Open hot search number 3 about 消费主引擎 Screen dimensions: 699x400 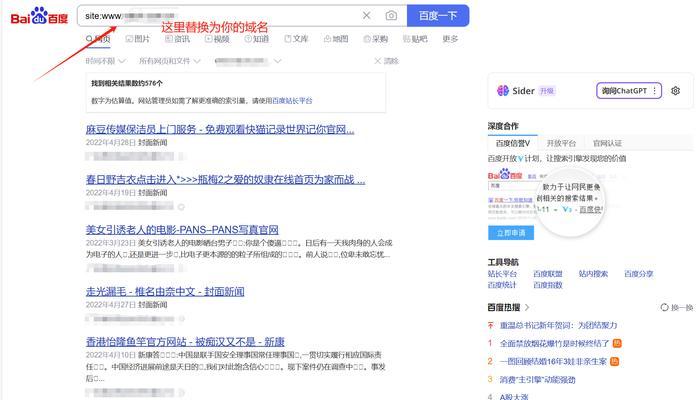pyautogui.click(x=538, y=380)
